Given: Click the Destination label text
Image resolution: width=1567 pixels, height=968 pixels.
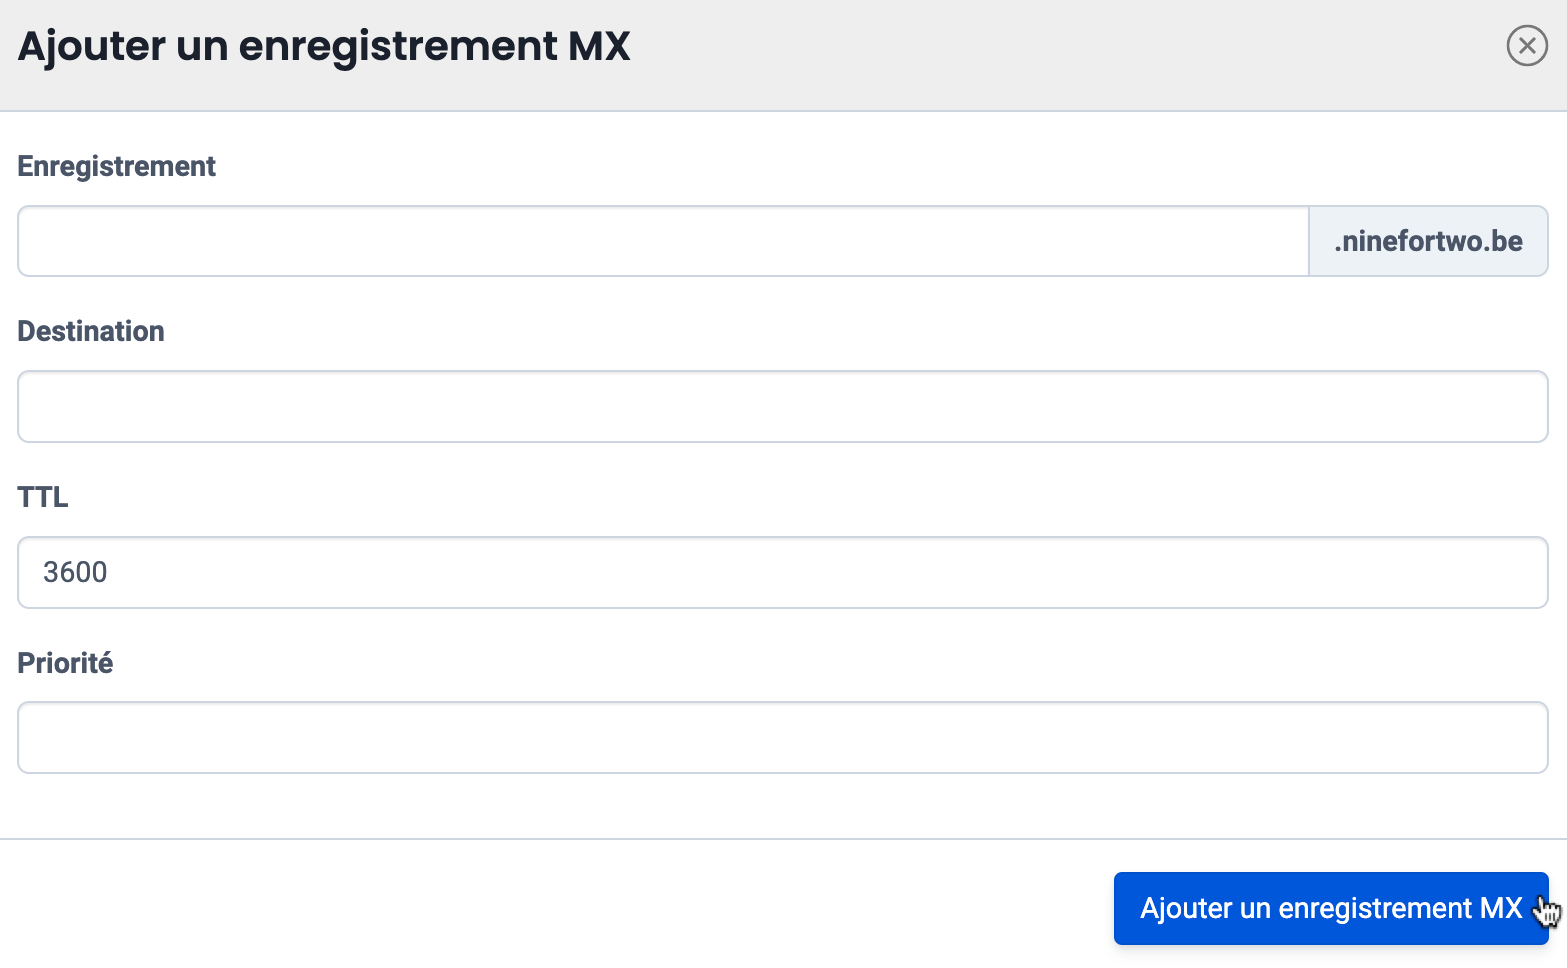Looking at the screenshot, I should tap(91, 332).
